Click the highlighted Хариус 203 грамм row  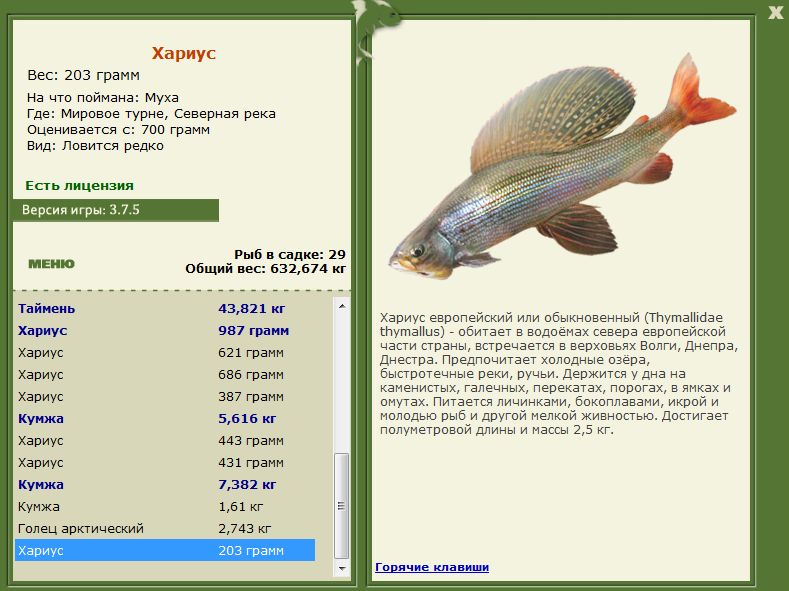point(165,550)
